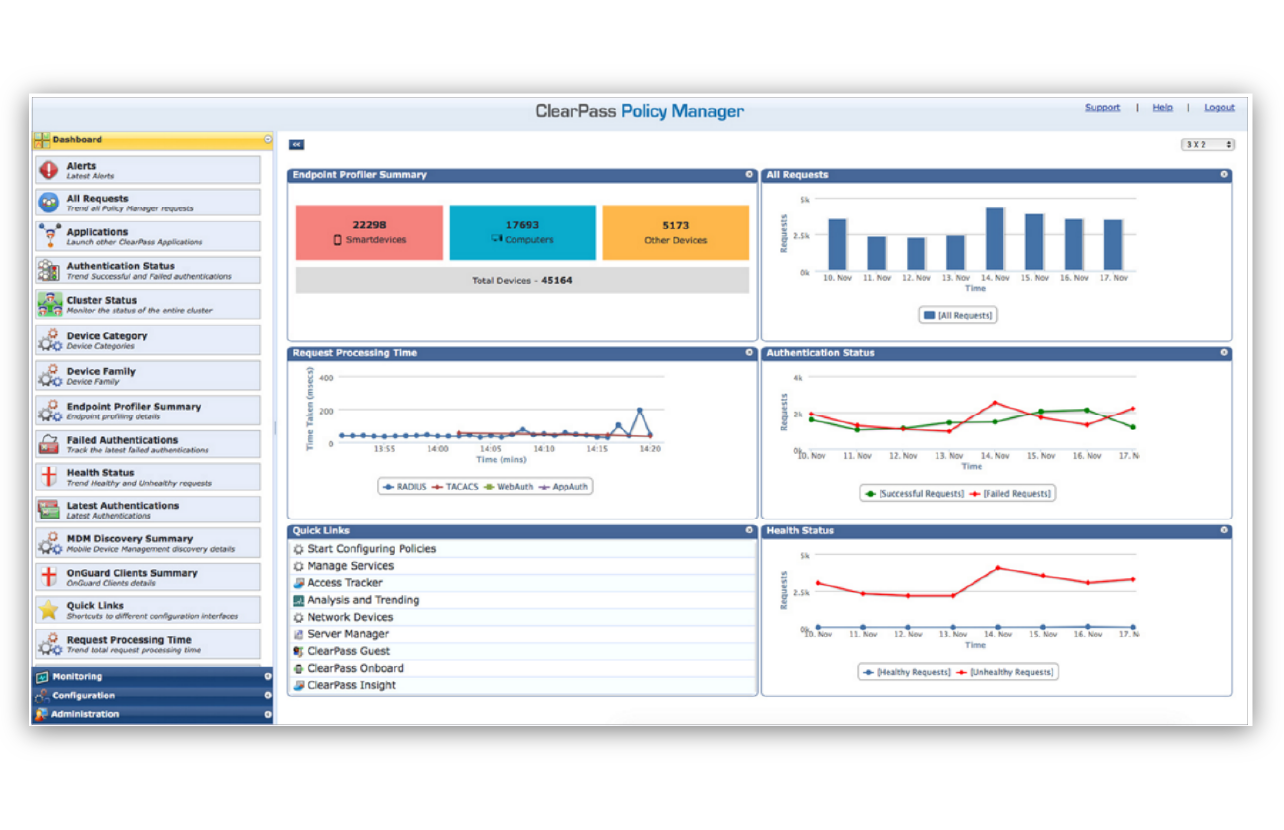The width and height of the screenshot is (1284, 830).
Task: Click the Logout link
Action: [x=1219, y=108]
